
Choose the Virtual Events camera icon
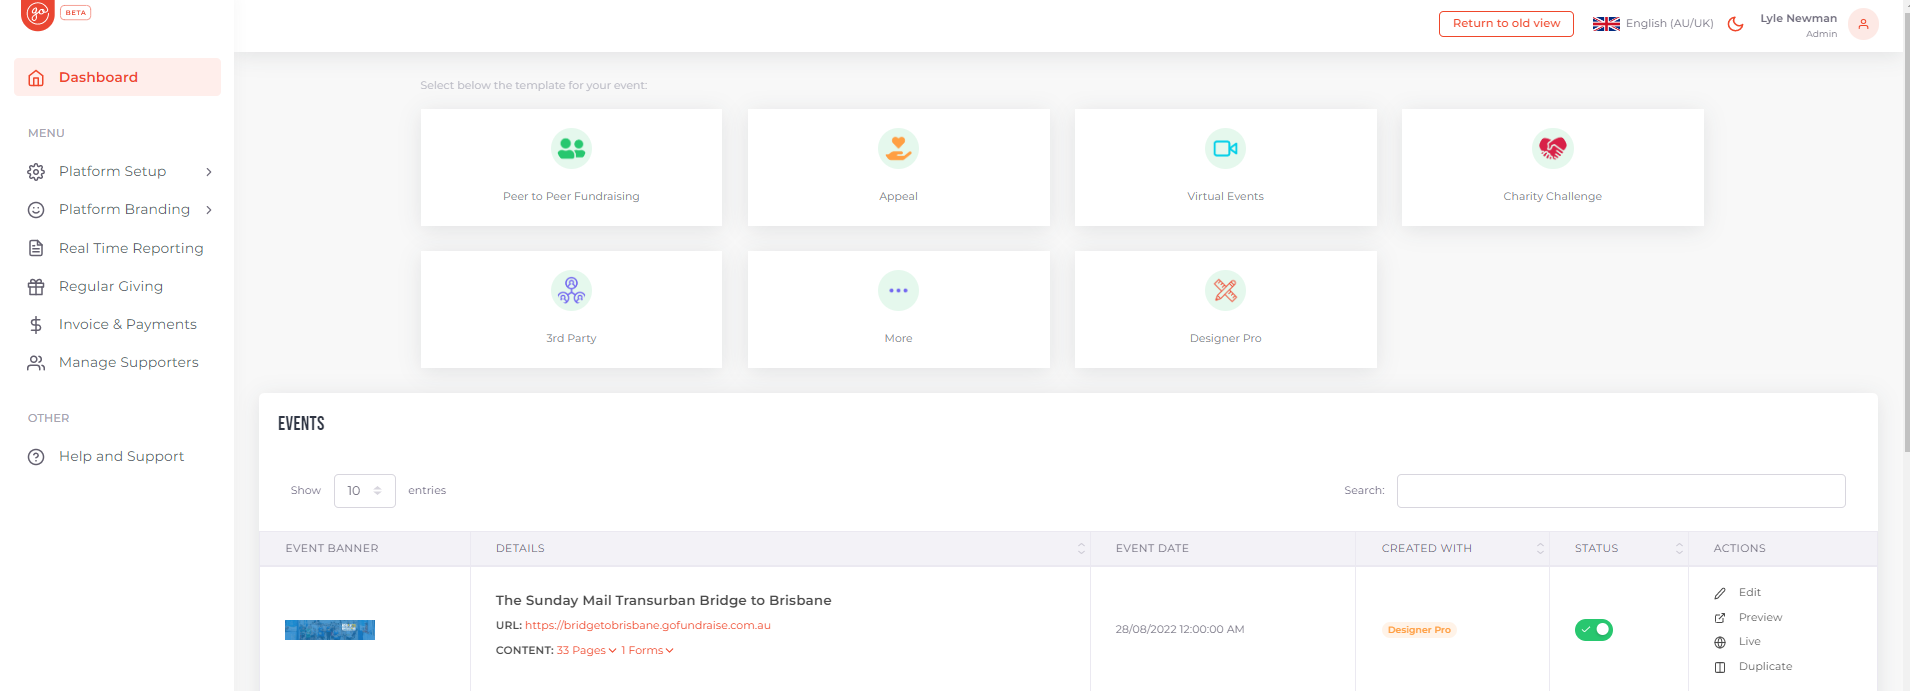1225,149
